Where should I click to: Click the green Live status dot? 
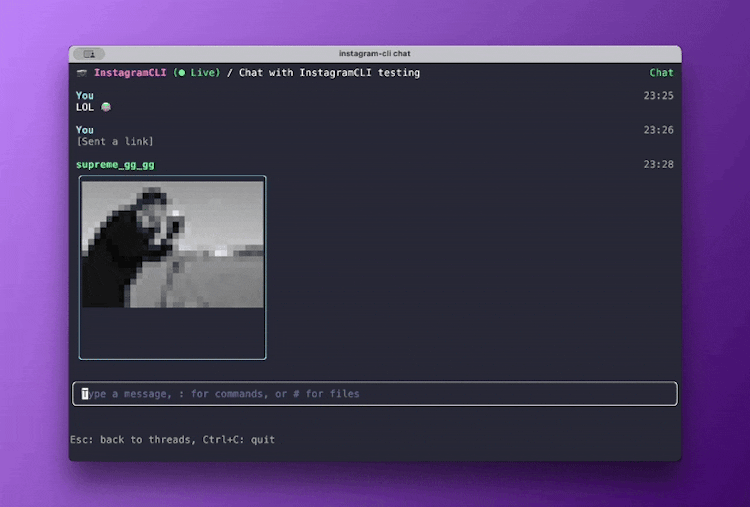click(180, 73)
